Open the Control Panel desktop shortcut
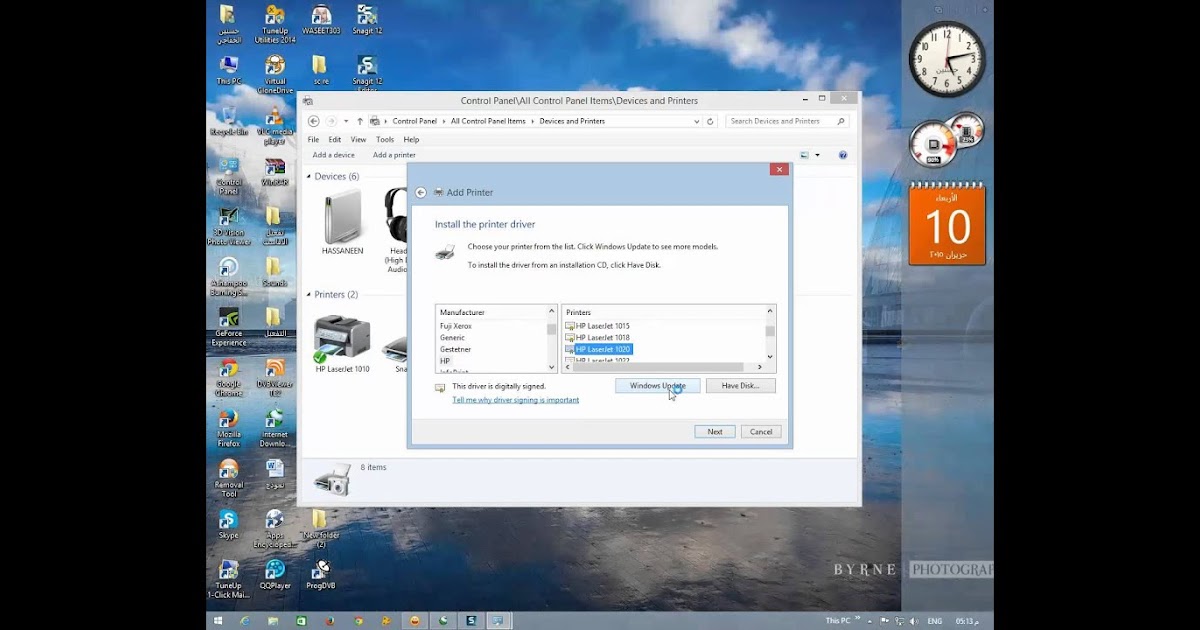 pos(228,176)
